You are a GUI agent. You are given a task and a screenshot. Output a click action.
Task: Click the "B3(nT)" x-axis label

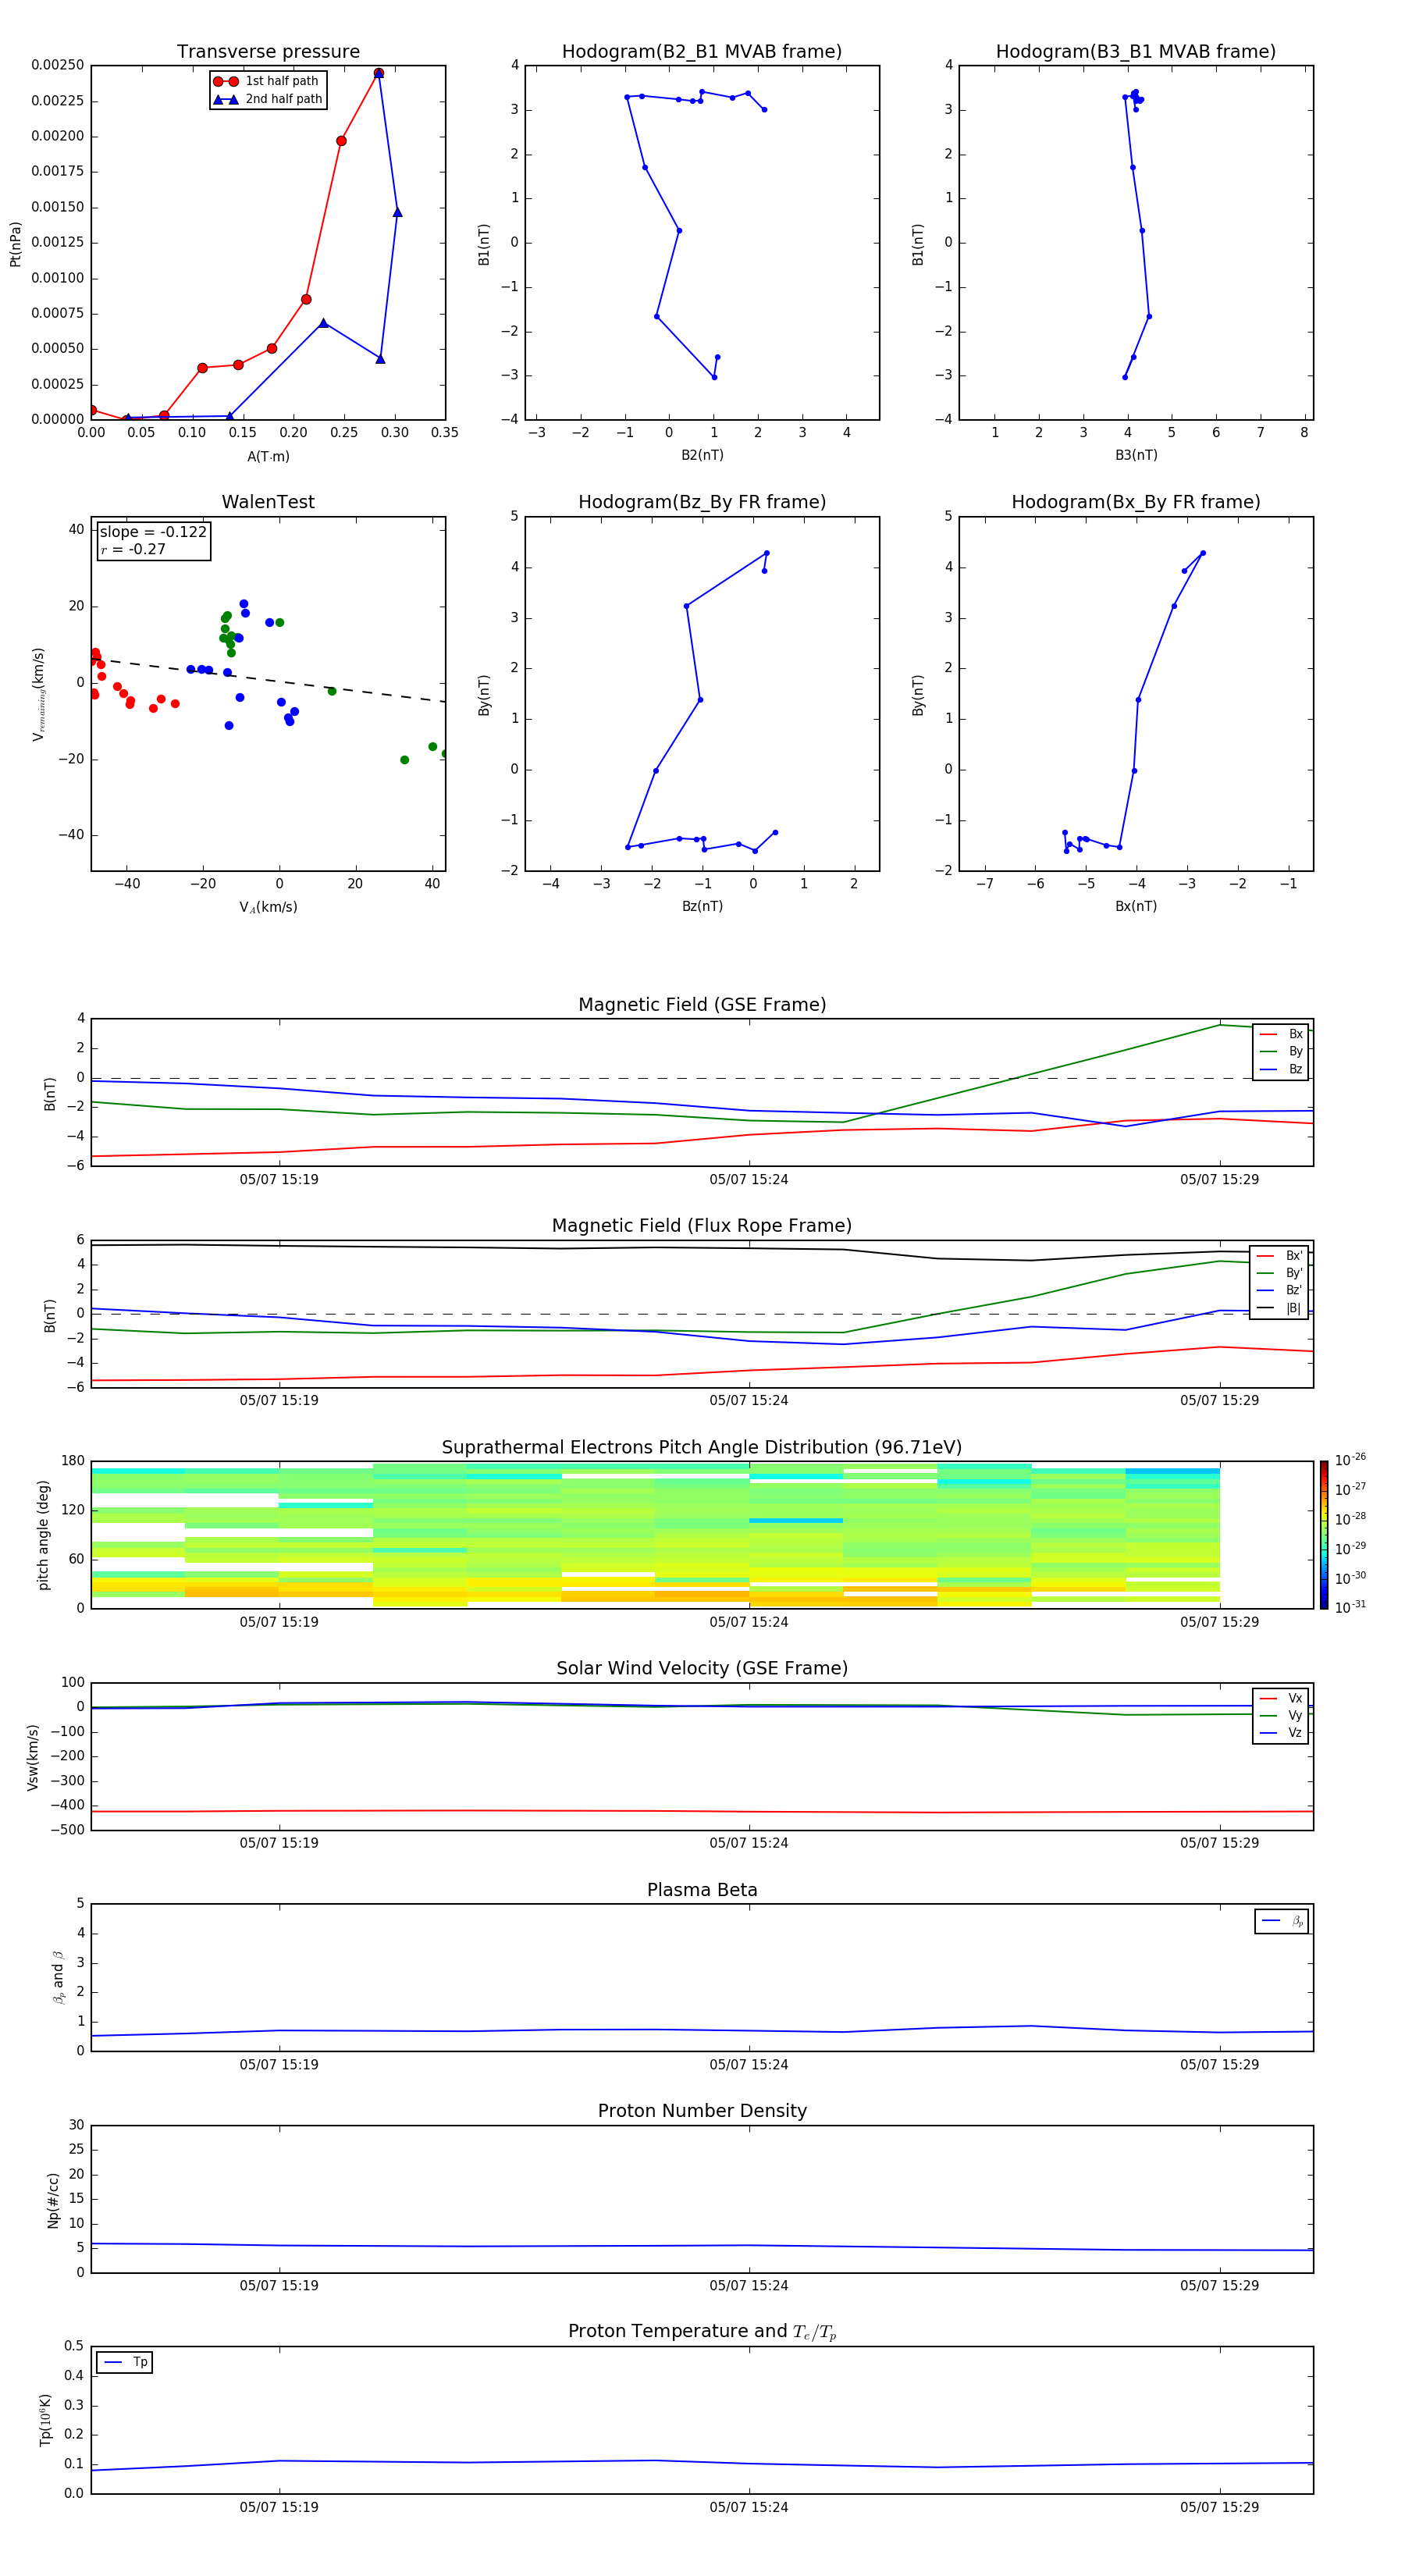[1136, 455]
